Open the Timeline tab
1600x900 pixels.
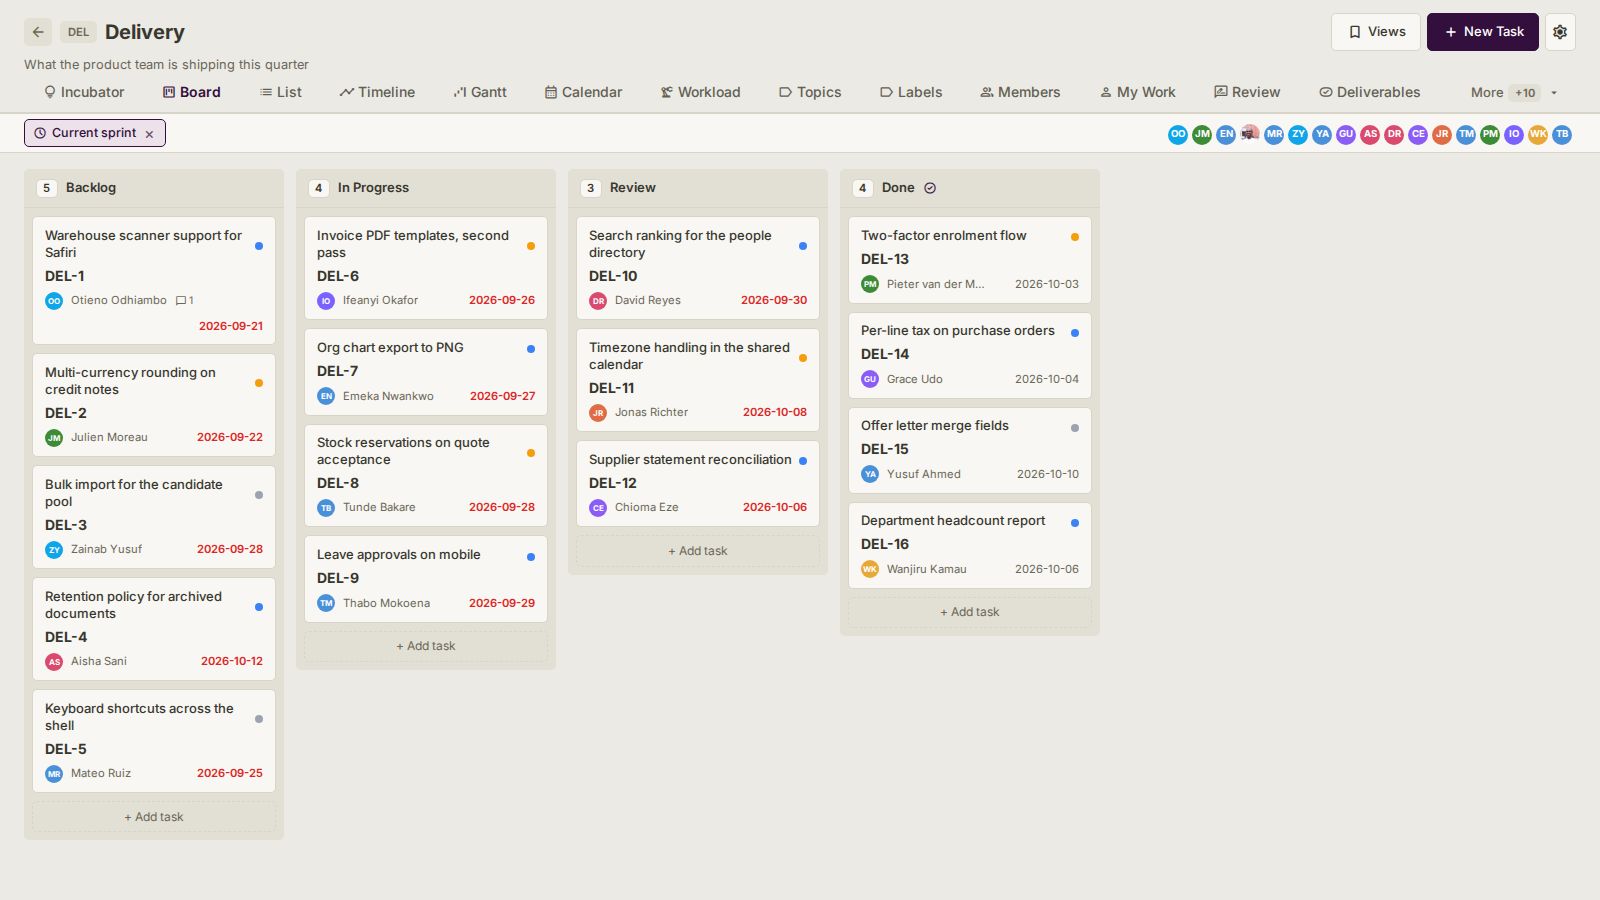coord(377,92)
